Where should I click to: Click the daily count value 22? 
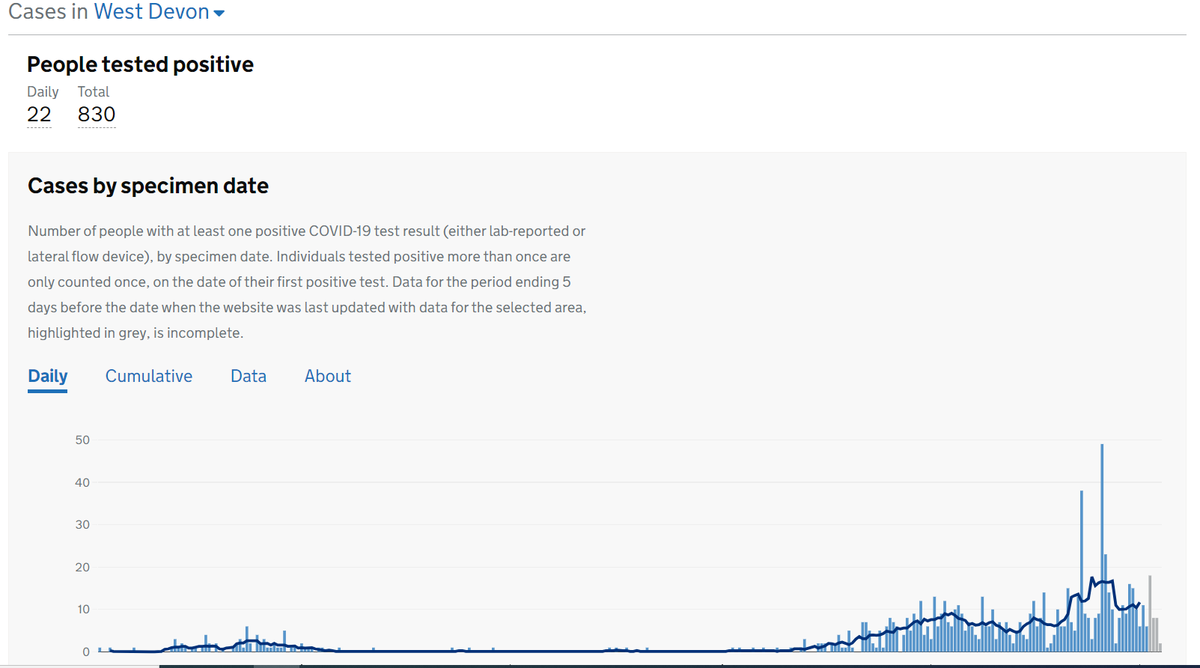[x=39, y=115]
